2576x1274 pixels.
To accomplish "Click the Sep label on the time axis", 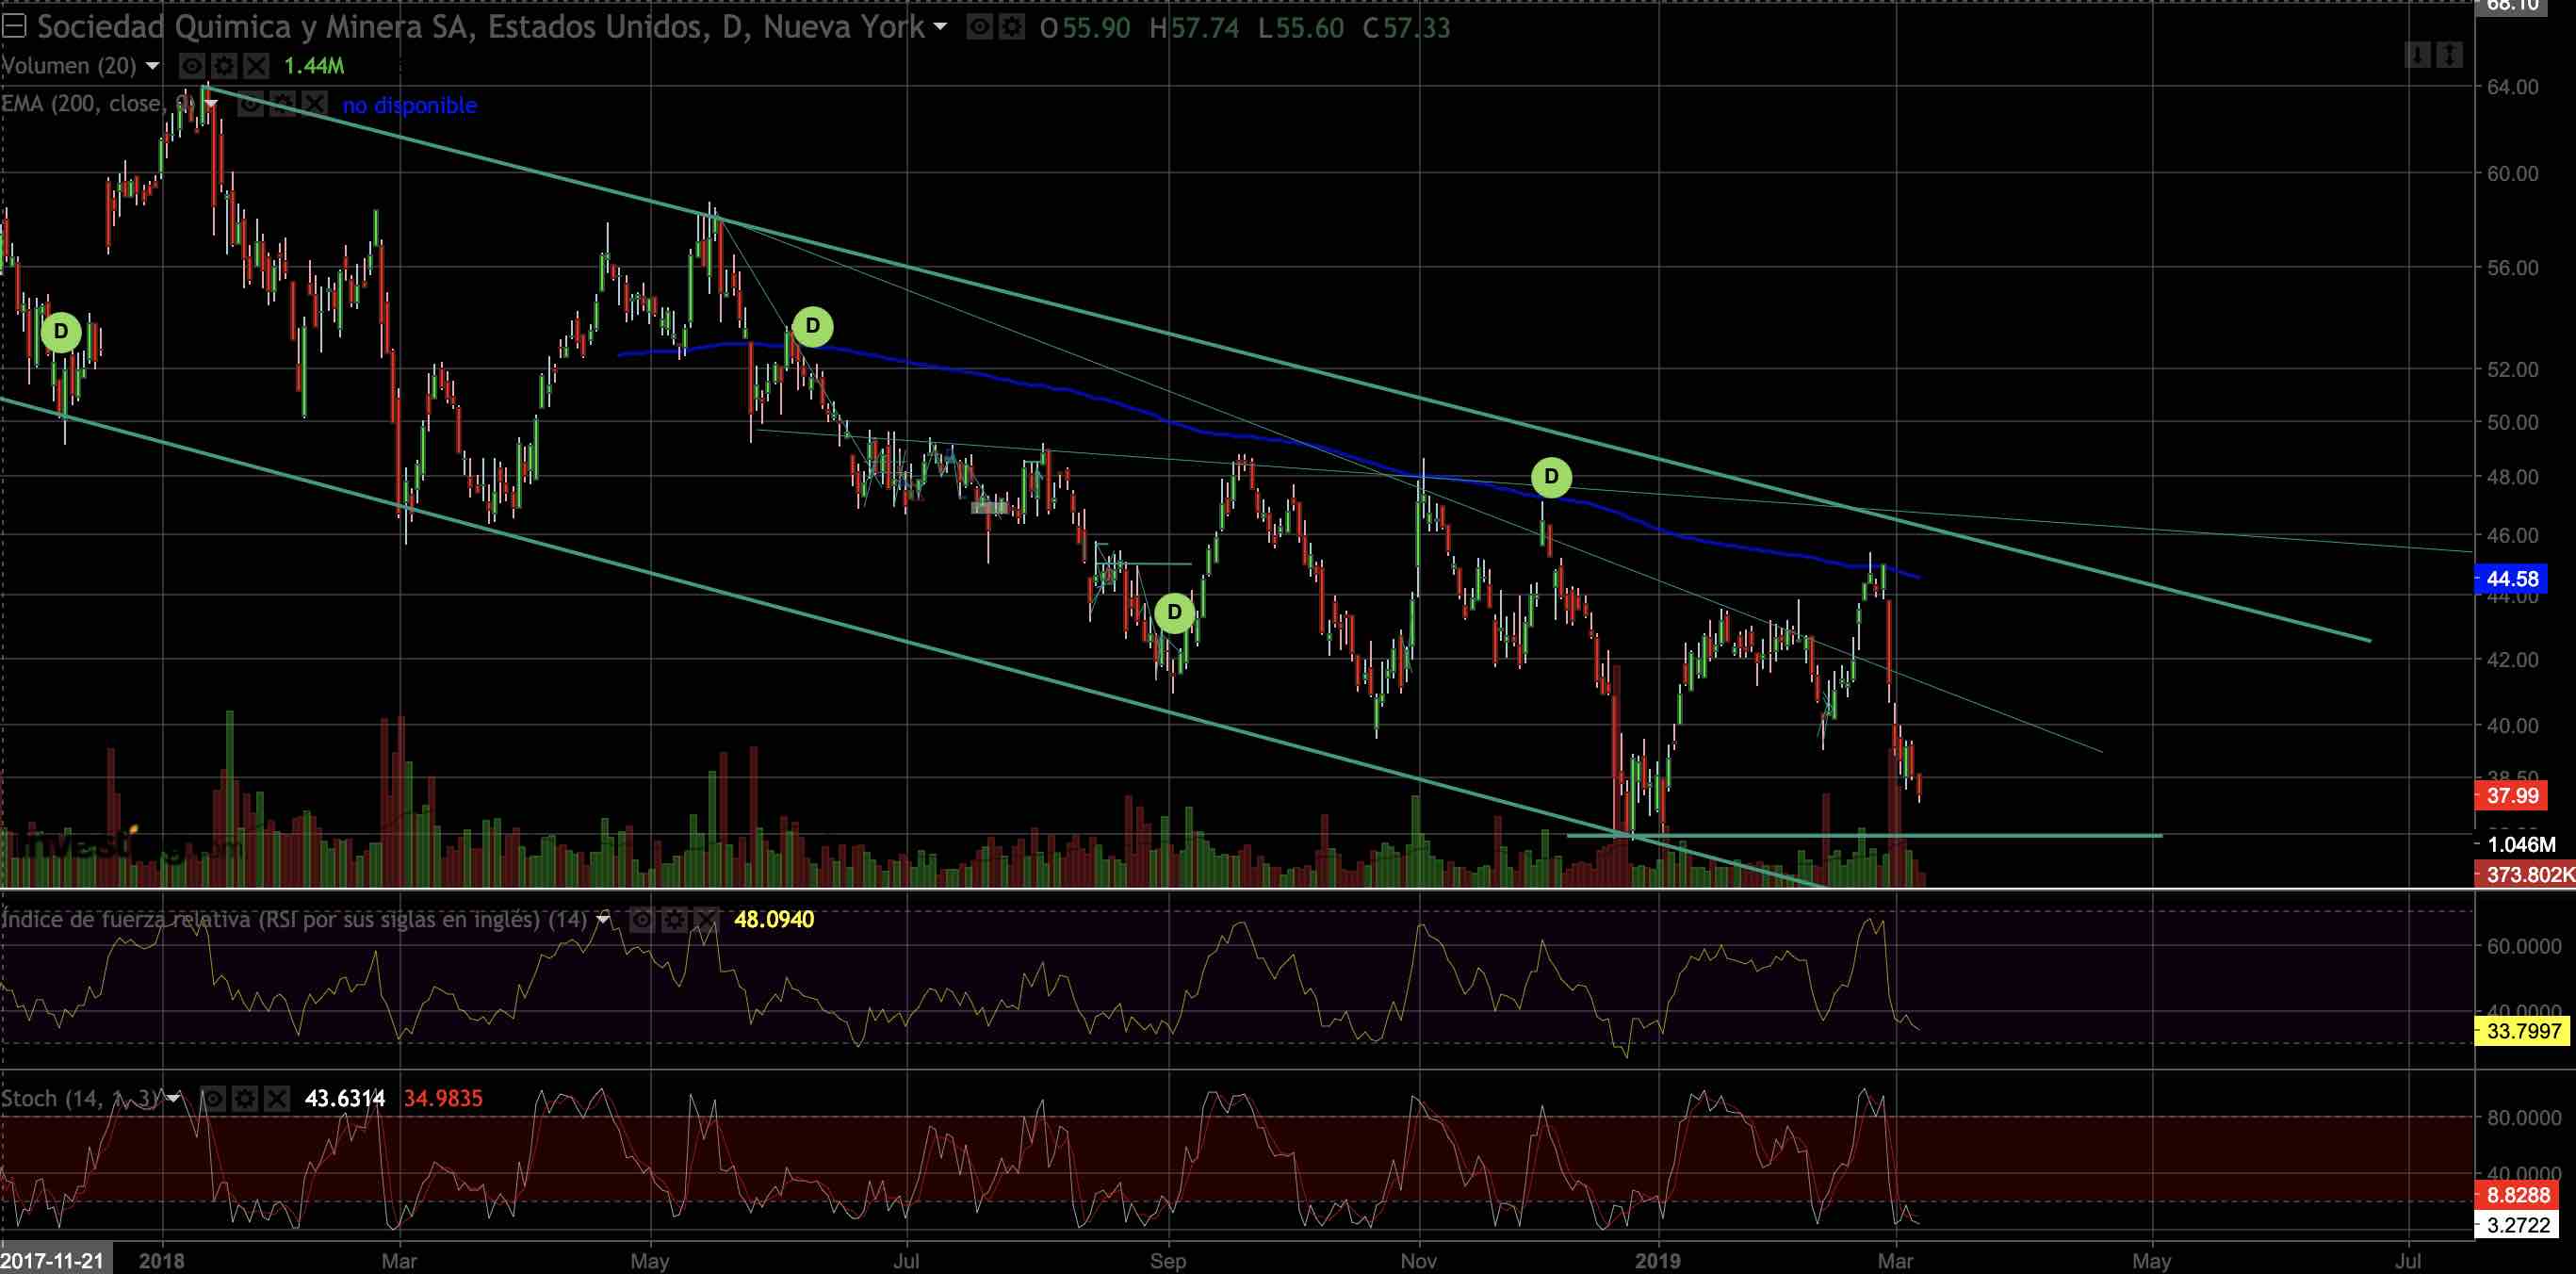I will pos(1168,1261).
